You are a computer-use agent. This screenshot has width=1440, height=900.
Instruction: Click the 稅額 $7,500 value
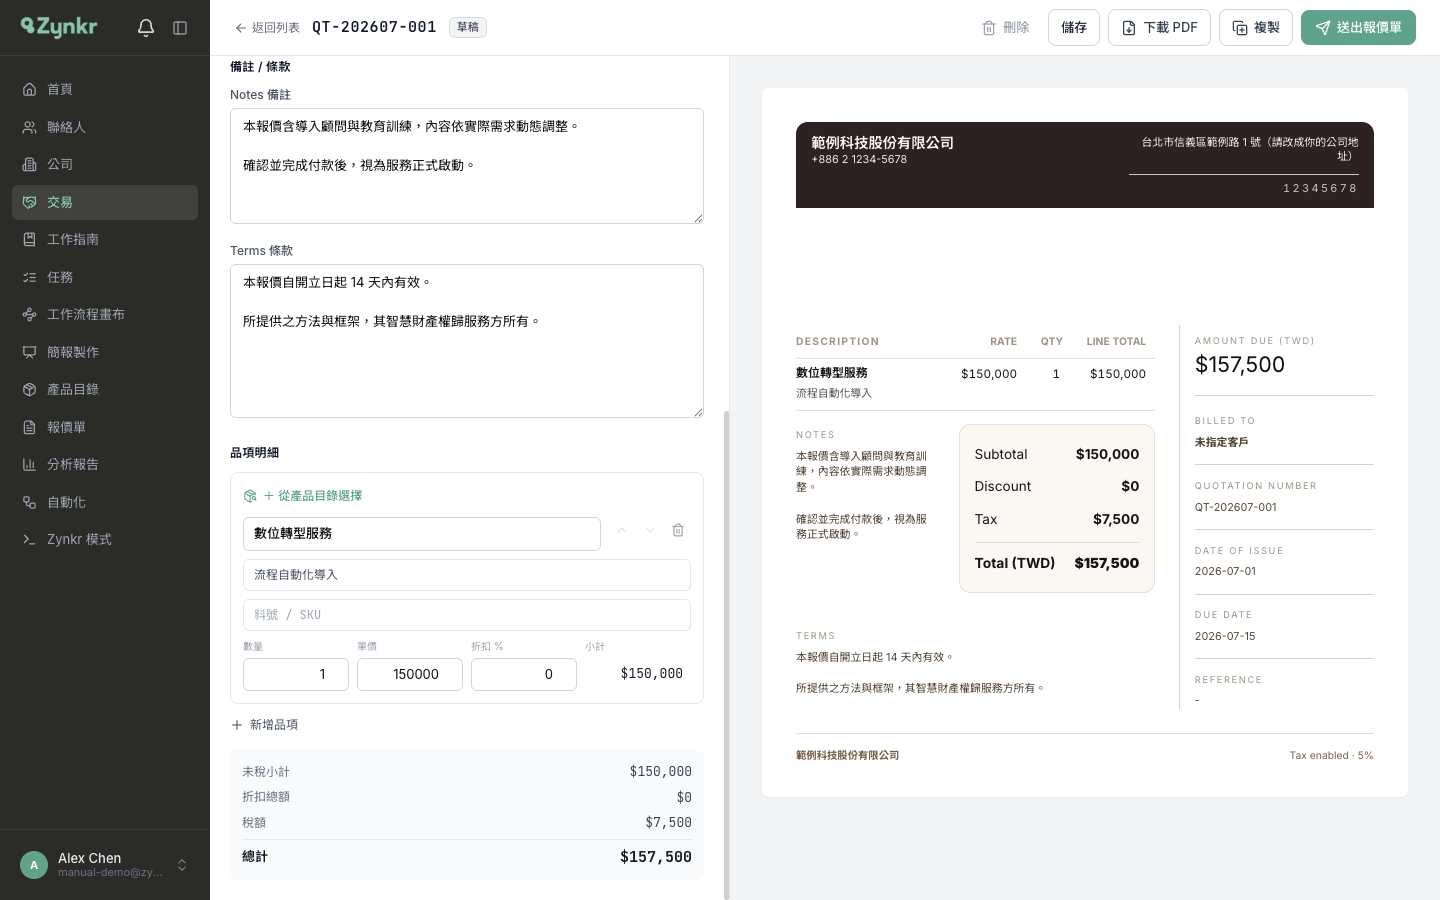668,823
